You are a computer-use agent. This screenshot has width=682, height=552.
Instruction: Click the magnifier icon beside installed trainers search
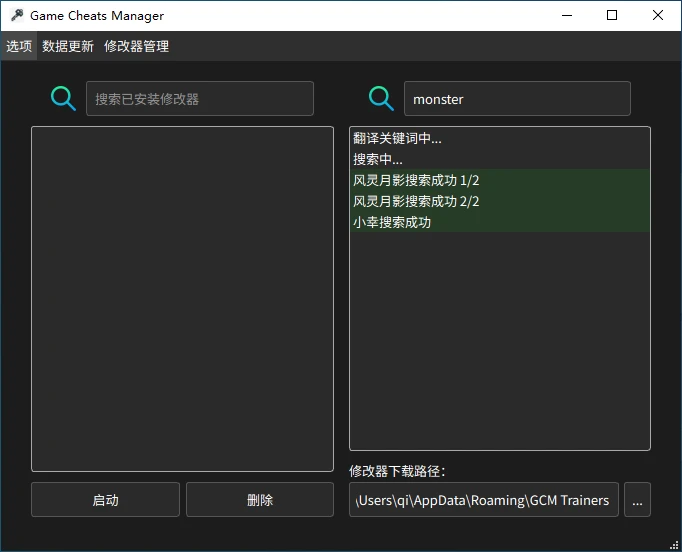(63, 99)
